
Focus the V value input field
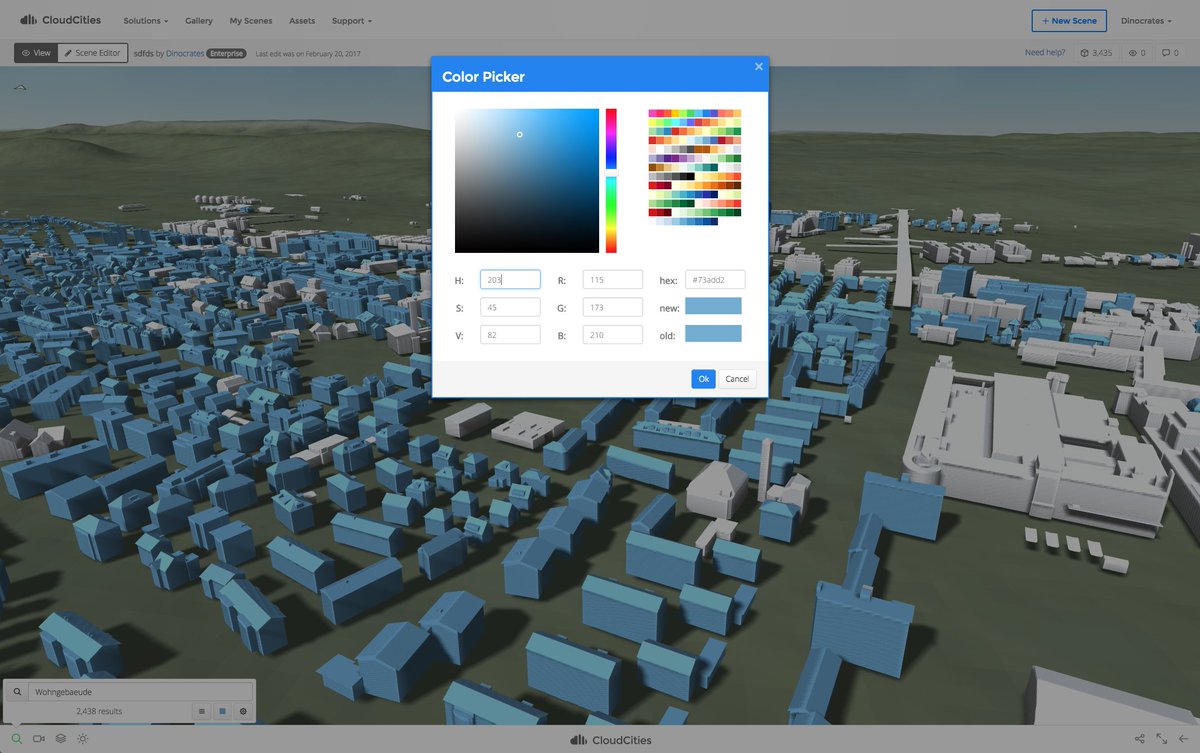510,335
